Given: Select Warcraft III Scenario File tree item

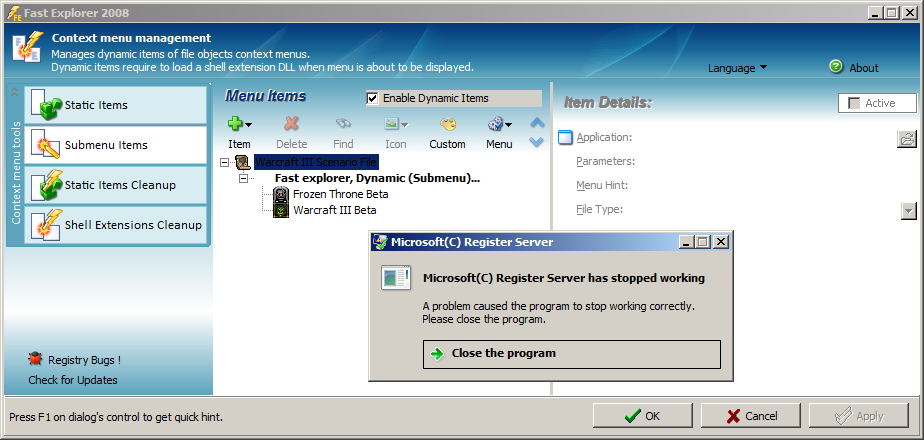Looking at the screenshot, I should point(315,161).
